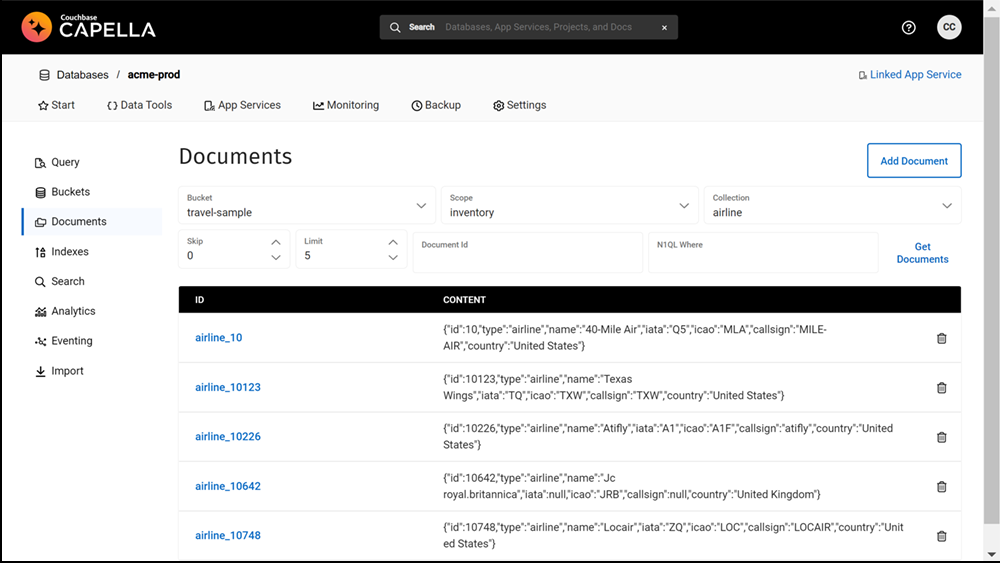Click the CONTENT column header

[x=464, y=300]
